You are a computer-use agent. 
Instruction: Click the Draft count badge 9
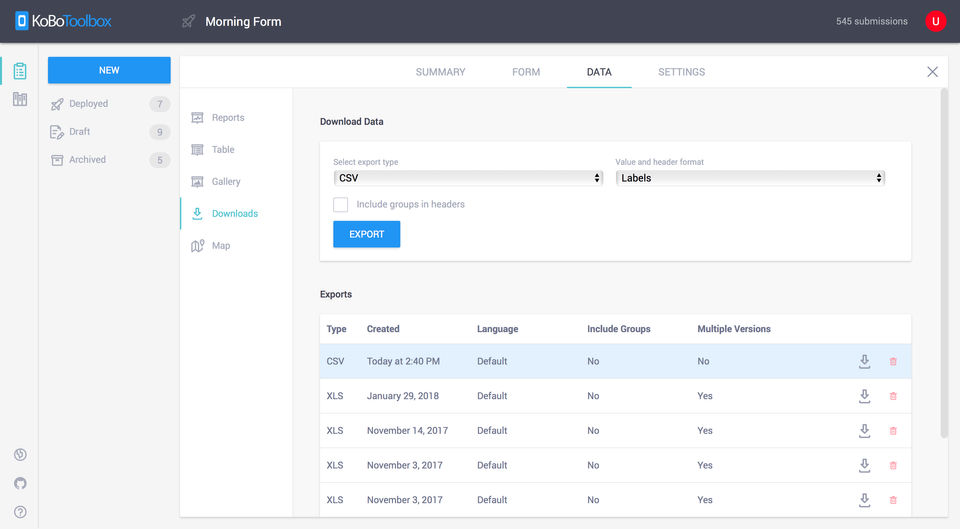(x=160, y=132)
